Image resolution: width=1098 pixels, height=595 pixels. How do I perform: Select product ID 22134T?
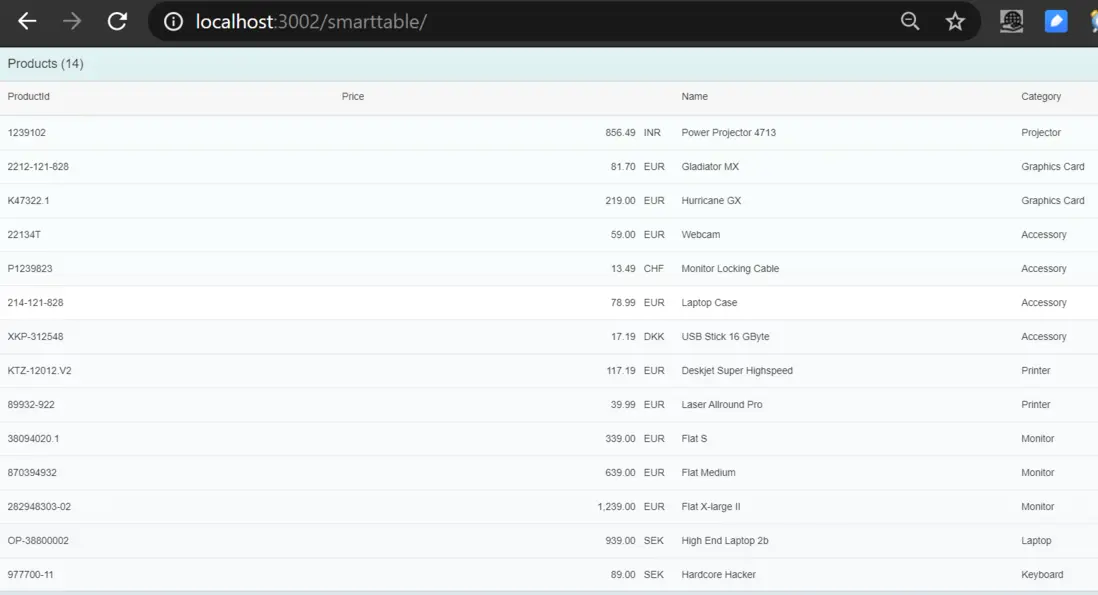[x=24, y=234]
